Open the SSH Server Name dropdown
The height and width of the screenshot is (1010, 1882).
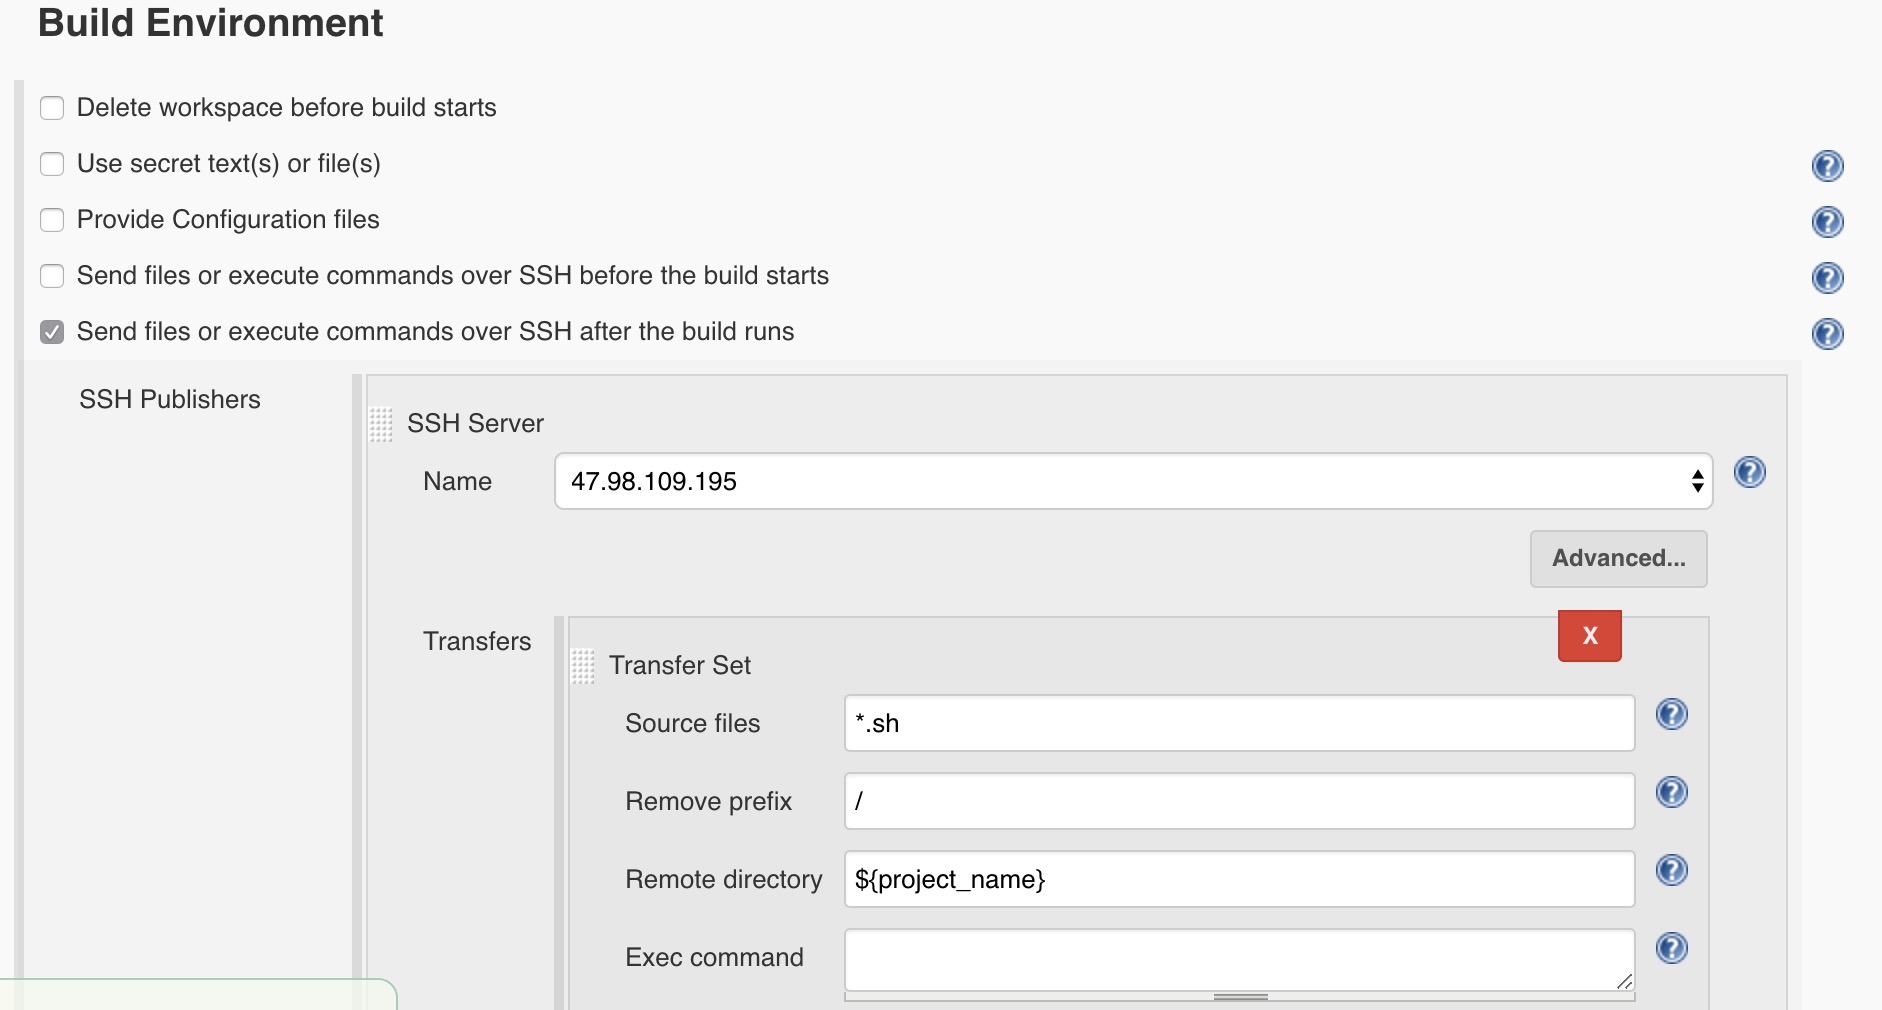(1133, 481)
